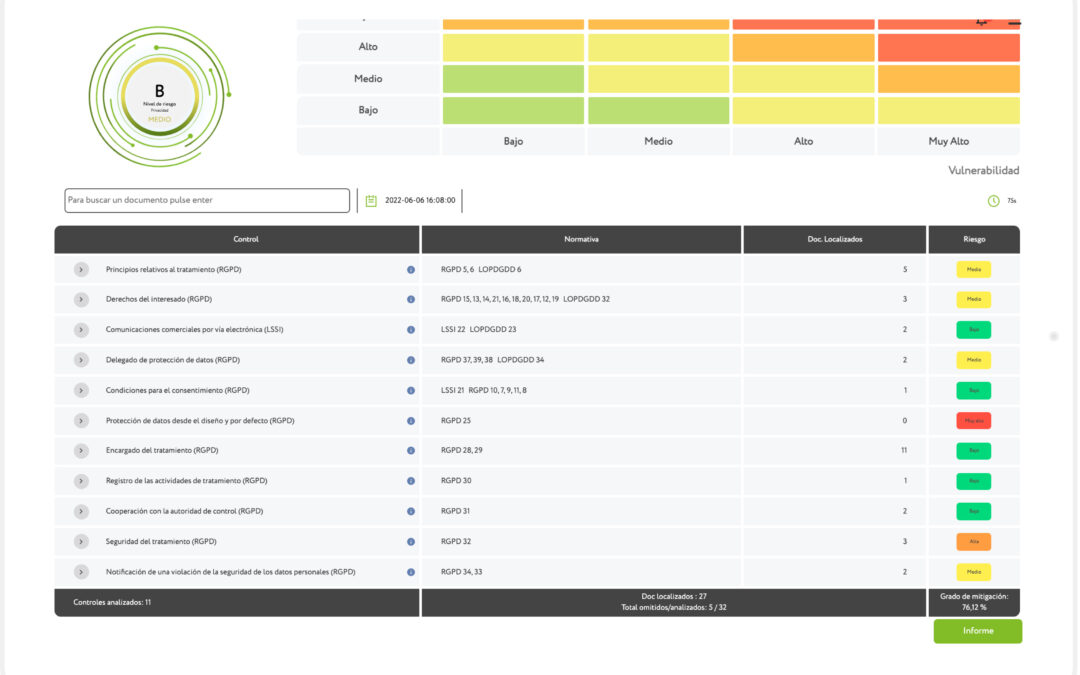The image size is (1080, 675).
Task: Expand Notificación de una violación row
Action: click(81, 572)
